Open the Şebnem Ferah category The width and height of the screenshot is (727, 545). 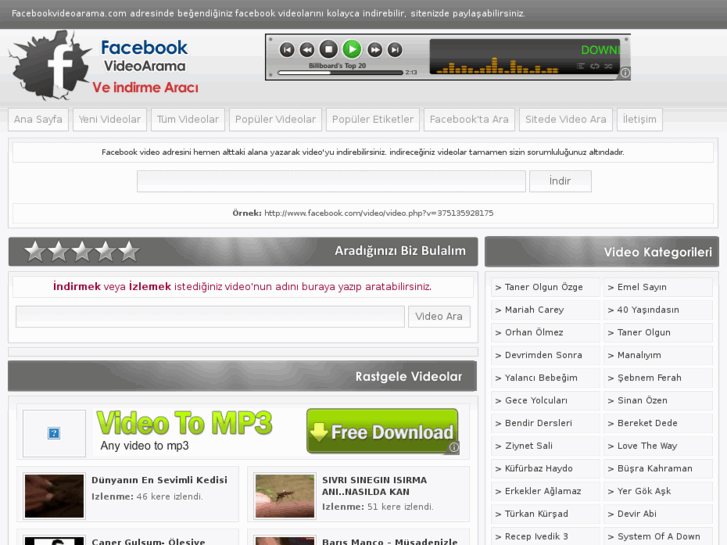tap(658, 378)
